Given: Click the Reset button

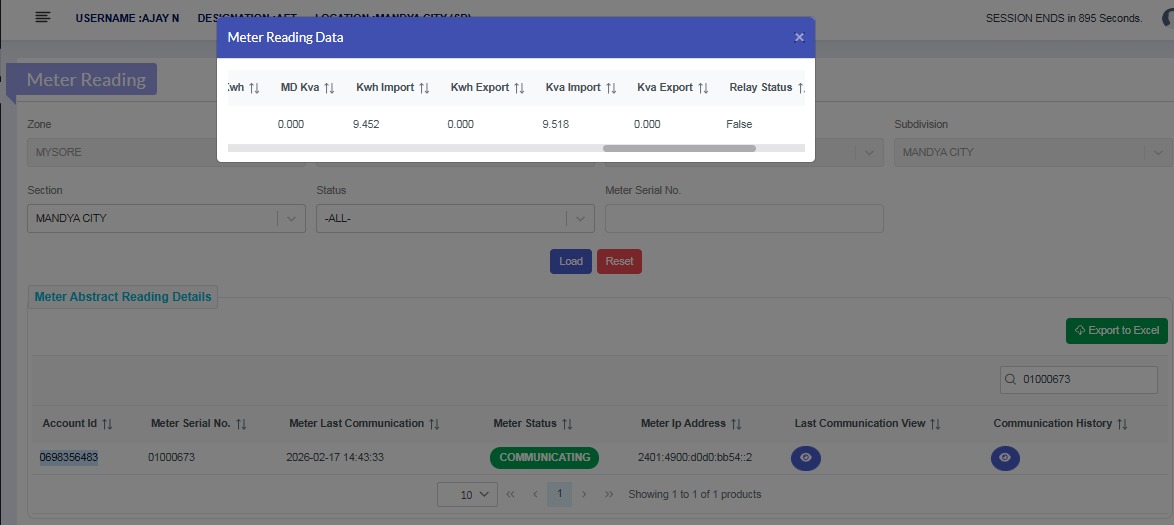Looking at the screenshot, I should click(619, 261).
